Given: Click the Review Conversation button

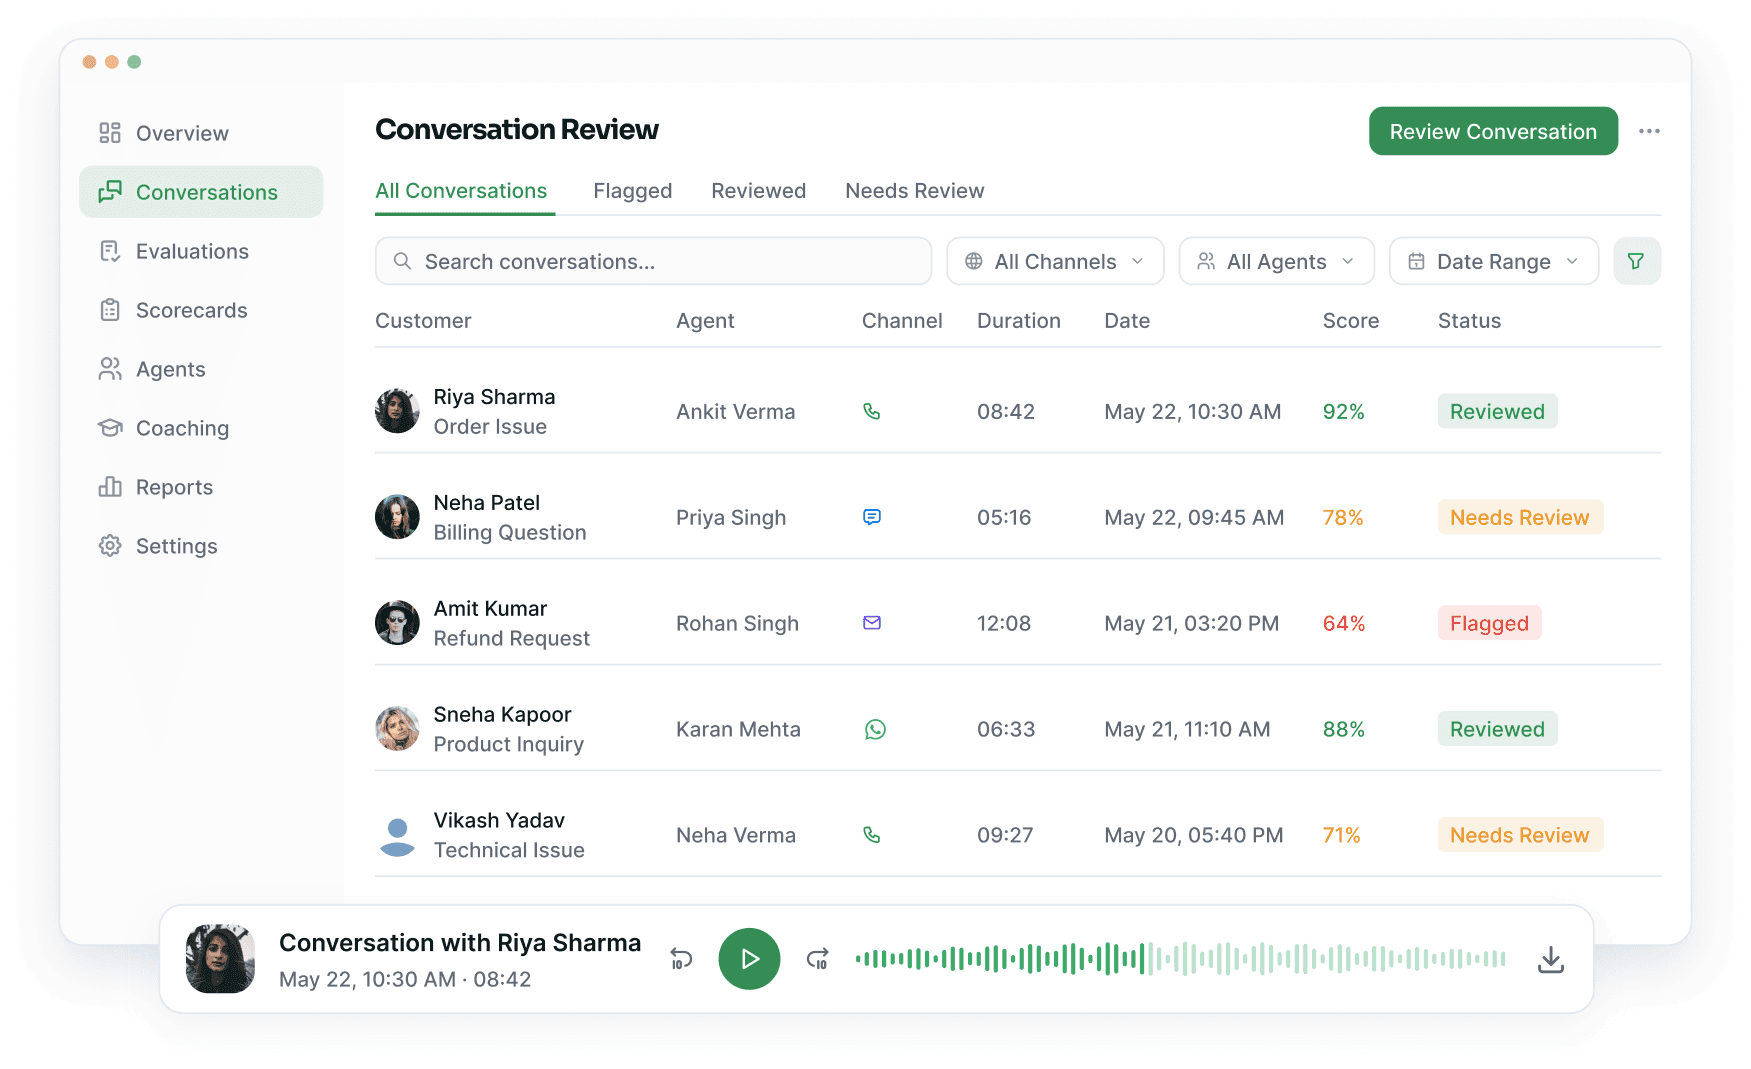Looking at the screenshot, I should tap(1493, 131).
